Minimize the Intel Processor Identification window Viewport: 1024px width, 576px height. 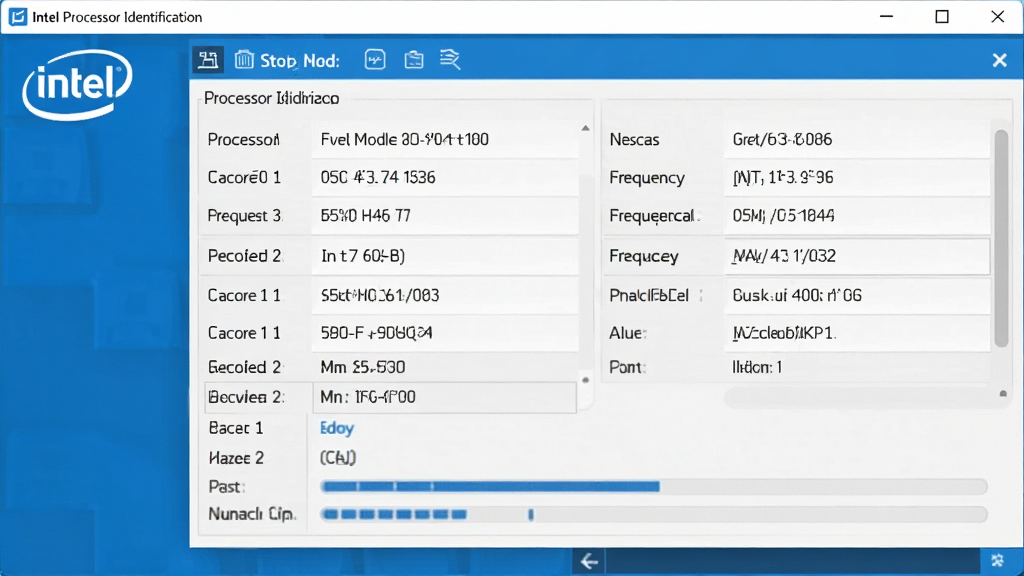(886, 17)
